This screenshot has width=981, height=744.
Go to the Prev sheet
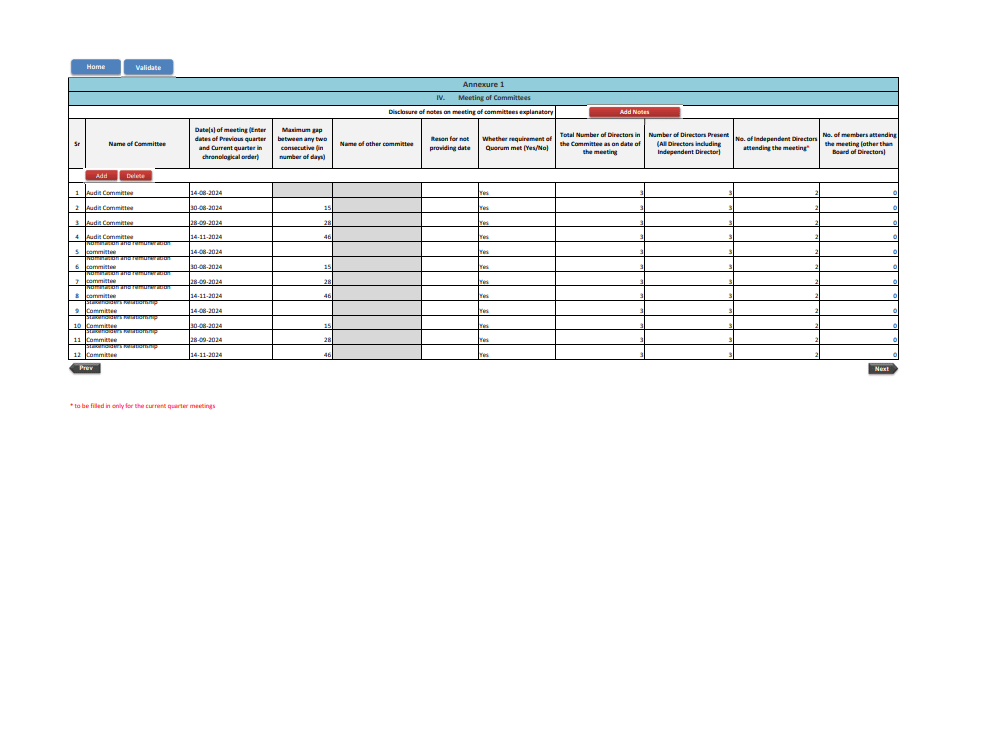(x=85, y=369)
